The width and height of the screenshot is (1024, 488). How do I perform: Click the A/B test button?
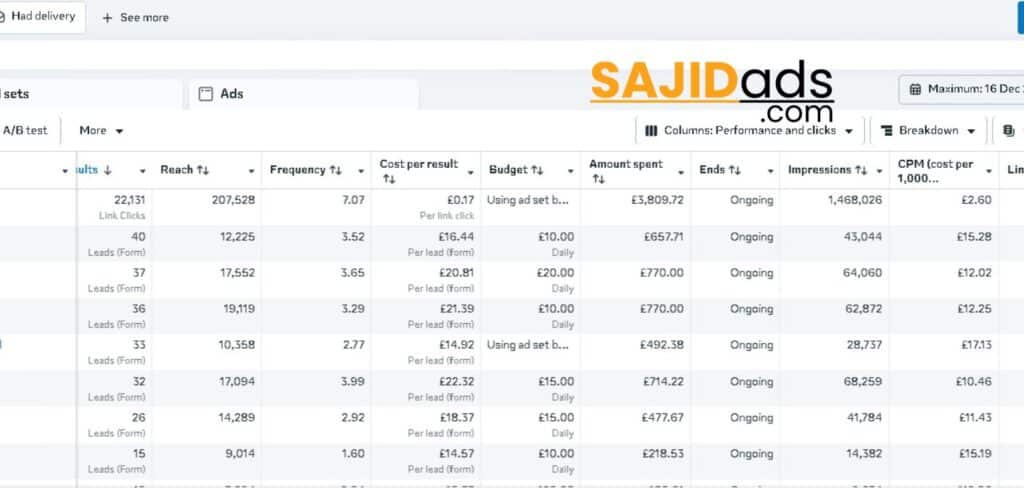[25, 130]
